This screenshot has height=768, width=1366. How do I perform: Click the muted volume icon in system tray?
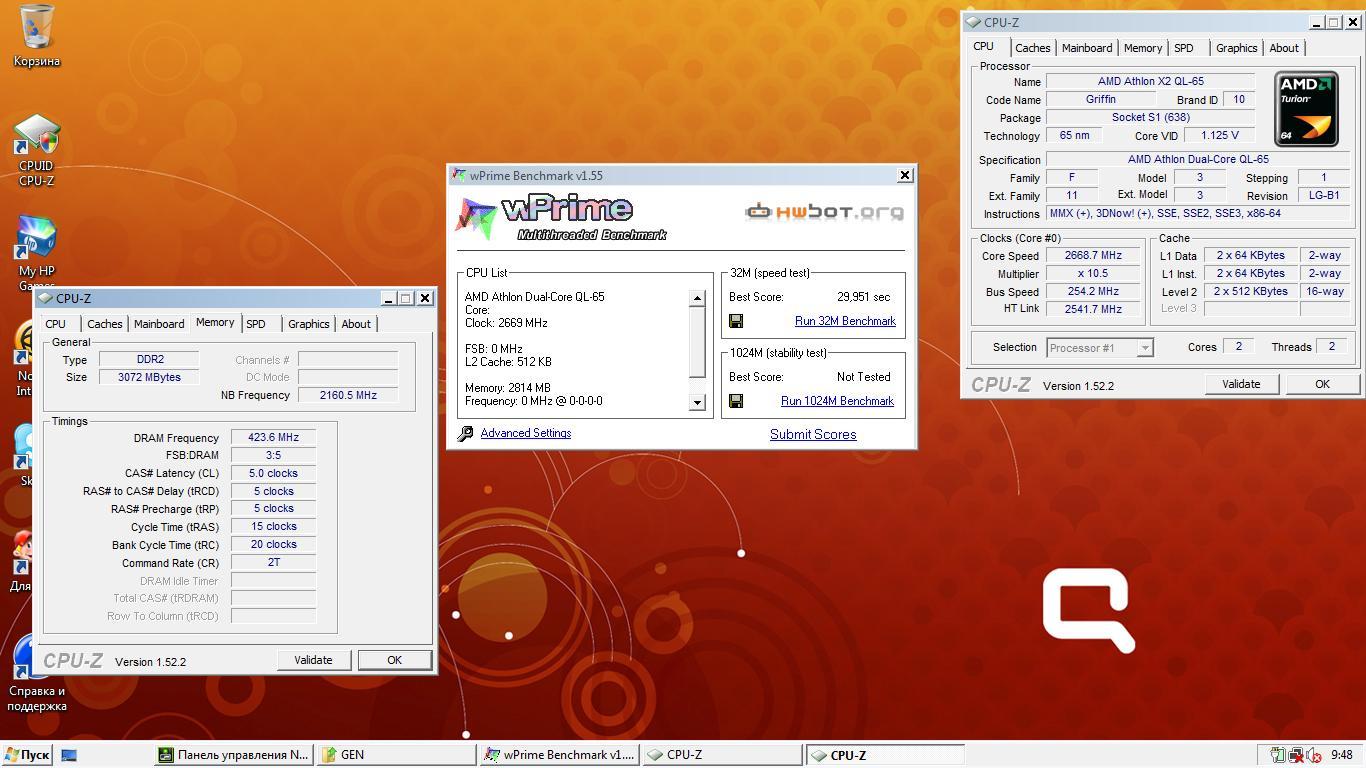(x=1313, y=755)
